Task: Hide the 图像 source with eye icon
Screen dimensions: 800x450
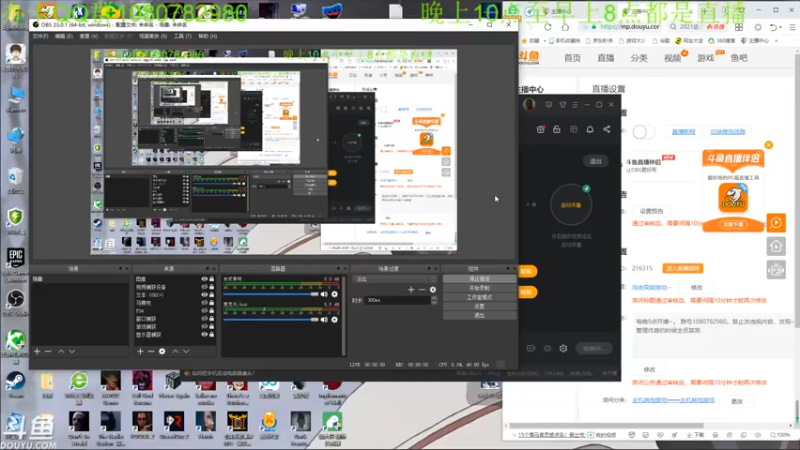Action: coord(204,279)
